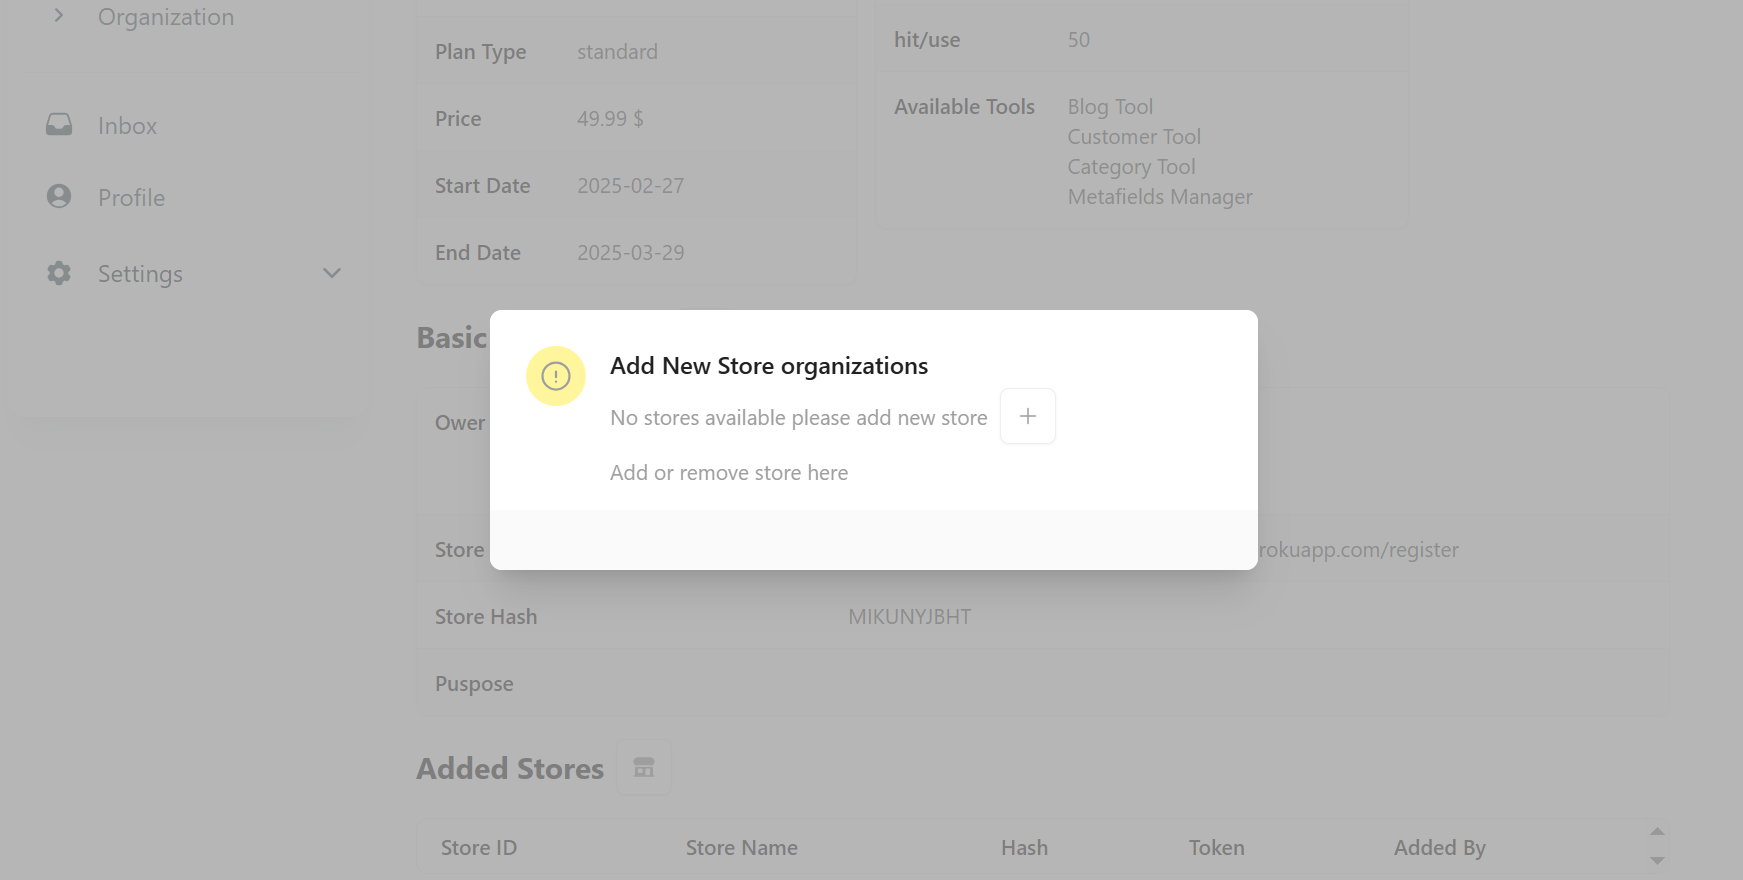Image resolution: width=1743 pixels, height=880 pixels.
Task: Click the Token column header
Action: [1217, 848]
